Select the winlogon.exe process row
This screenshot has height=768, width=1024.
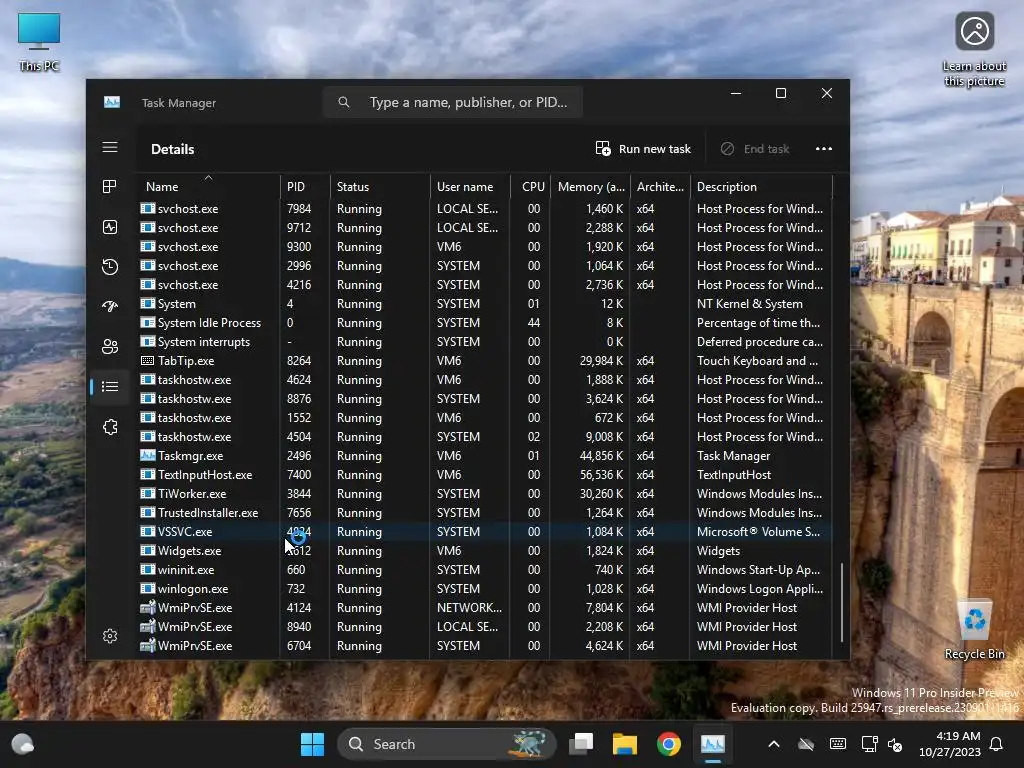click(x=485, y=588)
